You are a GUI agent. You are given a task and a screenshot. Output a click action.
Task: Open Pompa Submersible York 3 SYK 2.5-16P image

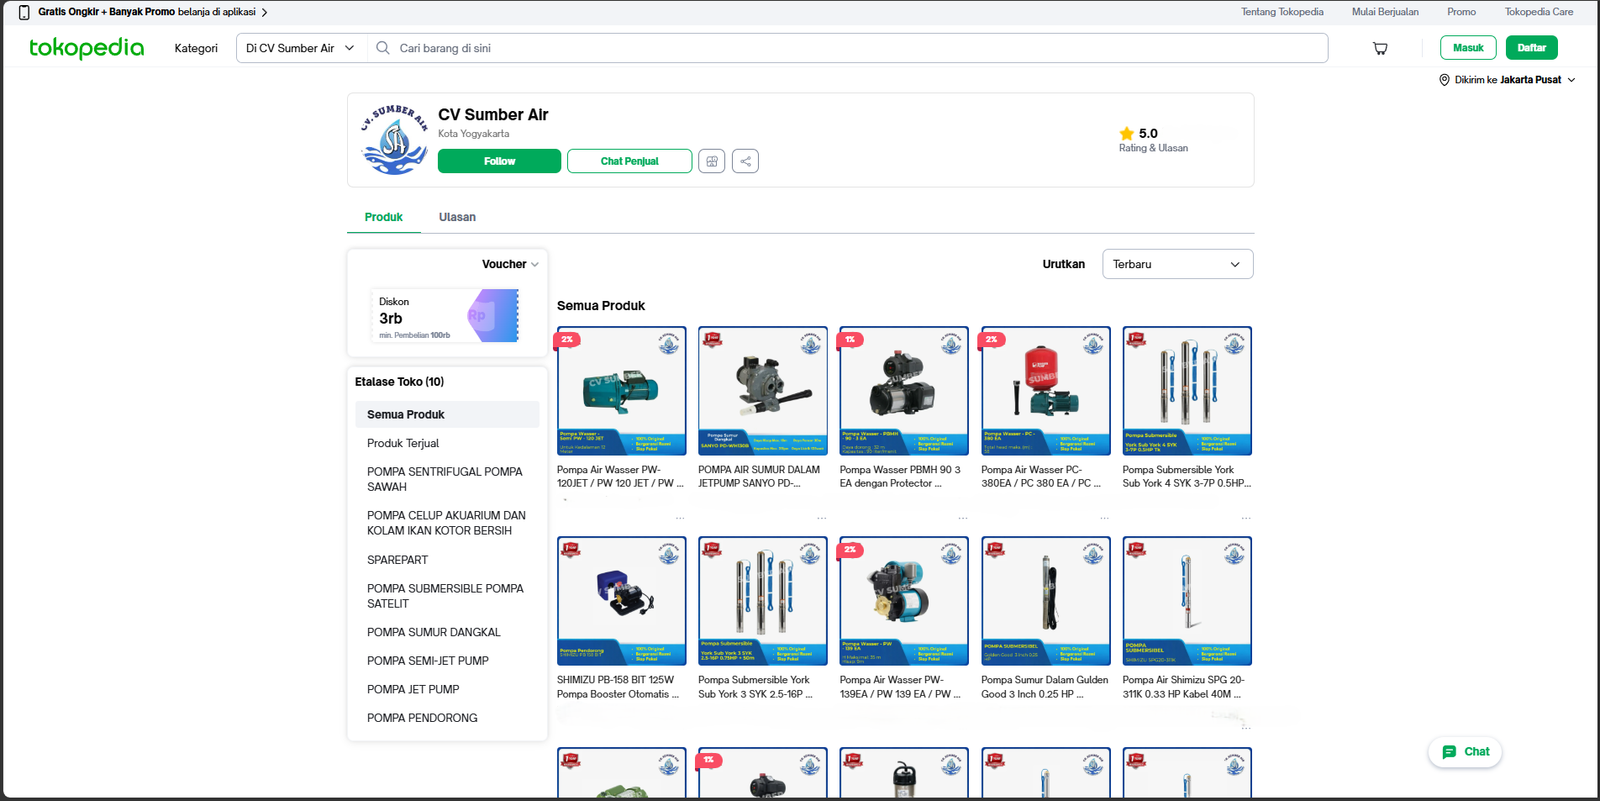(763, 601)
